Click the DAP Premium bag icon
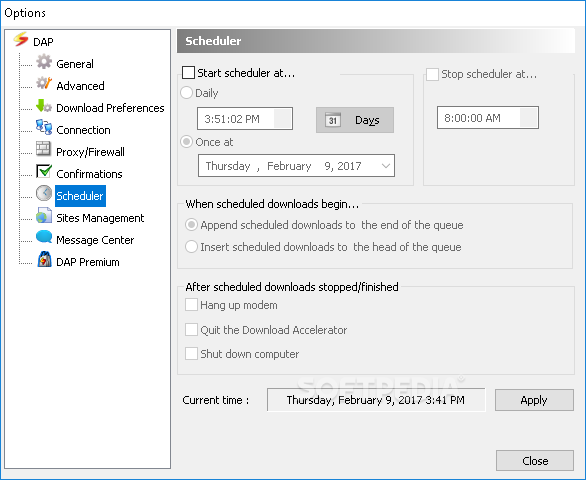586x480 pixels. click(44, 259)
